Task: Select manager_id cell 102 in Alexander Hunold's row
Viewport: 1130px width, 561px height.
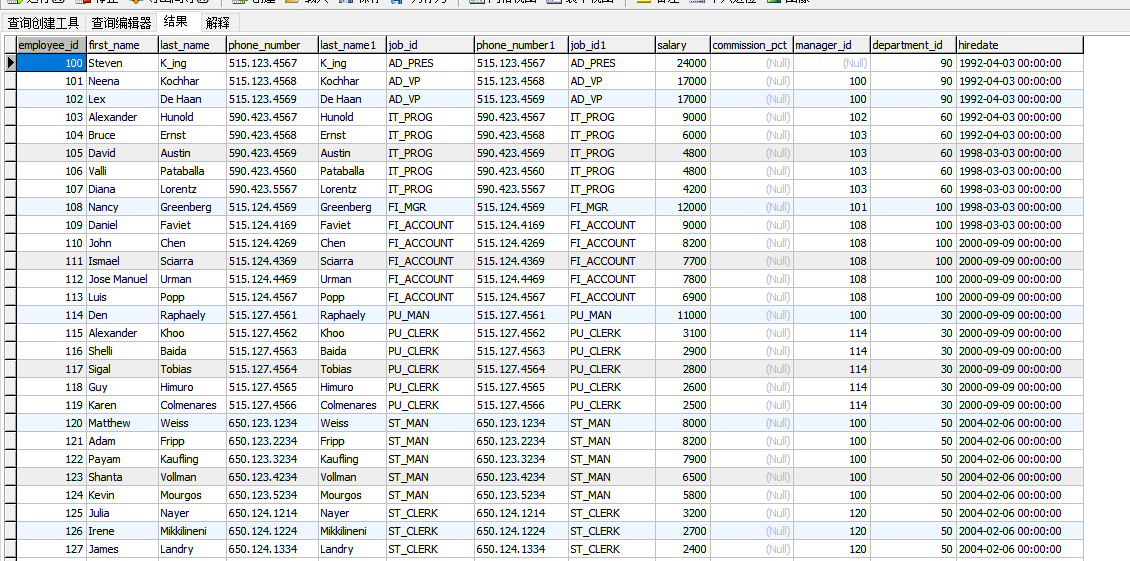Action: tap(831, 117)
